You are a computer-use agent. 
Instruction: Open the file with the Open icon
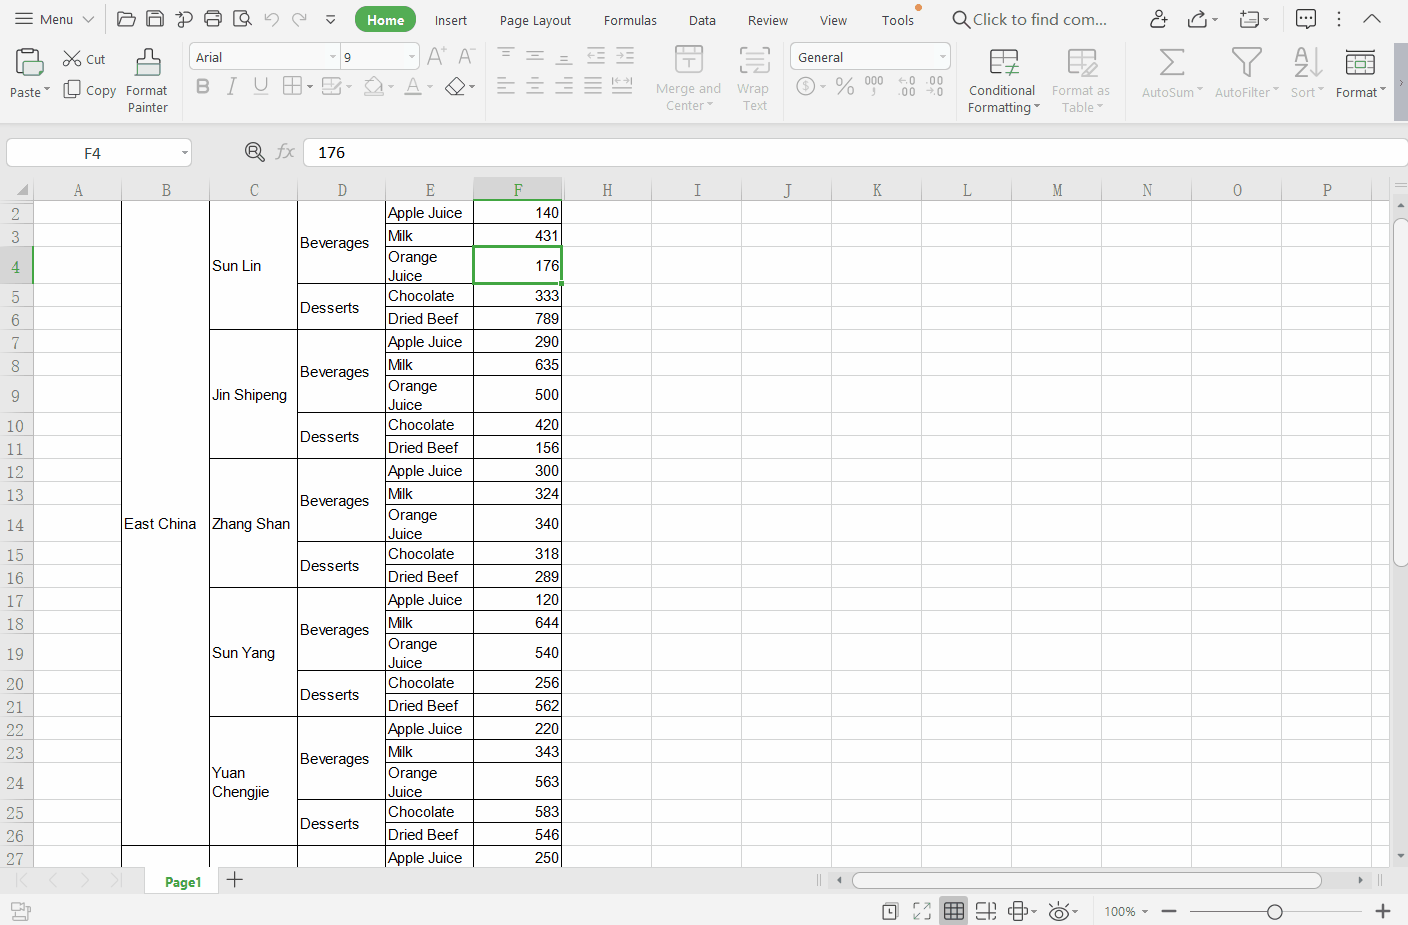click(x=126, y=19)
